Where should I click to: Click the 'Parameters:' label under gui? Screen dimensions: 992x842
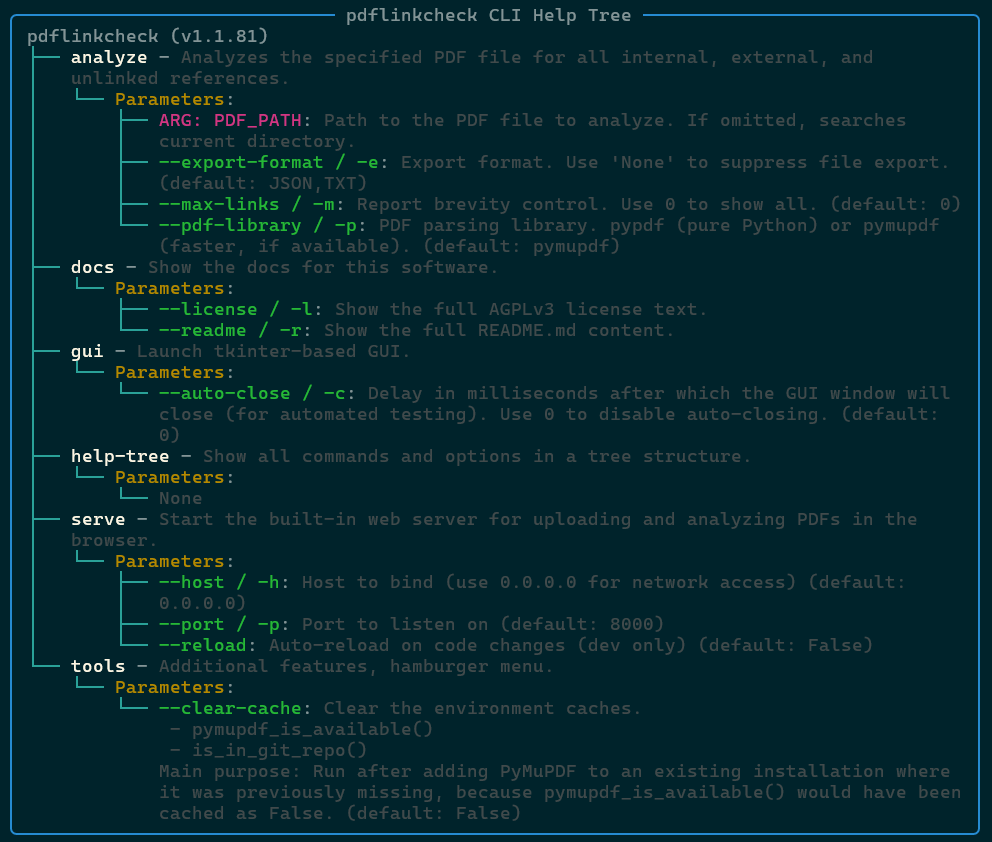click(x=174, y=372)
